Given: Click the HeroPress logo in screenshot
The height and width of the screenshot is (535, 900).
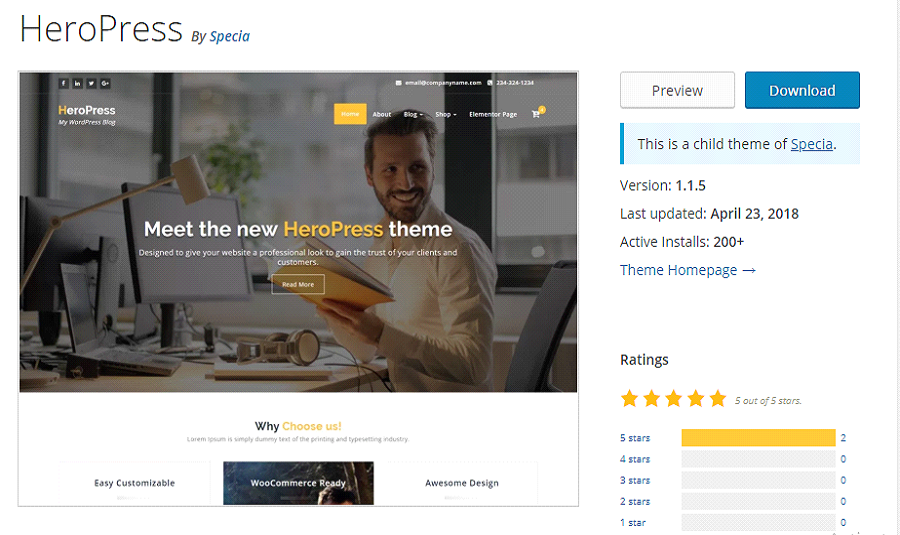Looking at the screenshot, I should (87, 114).
